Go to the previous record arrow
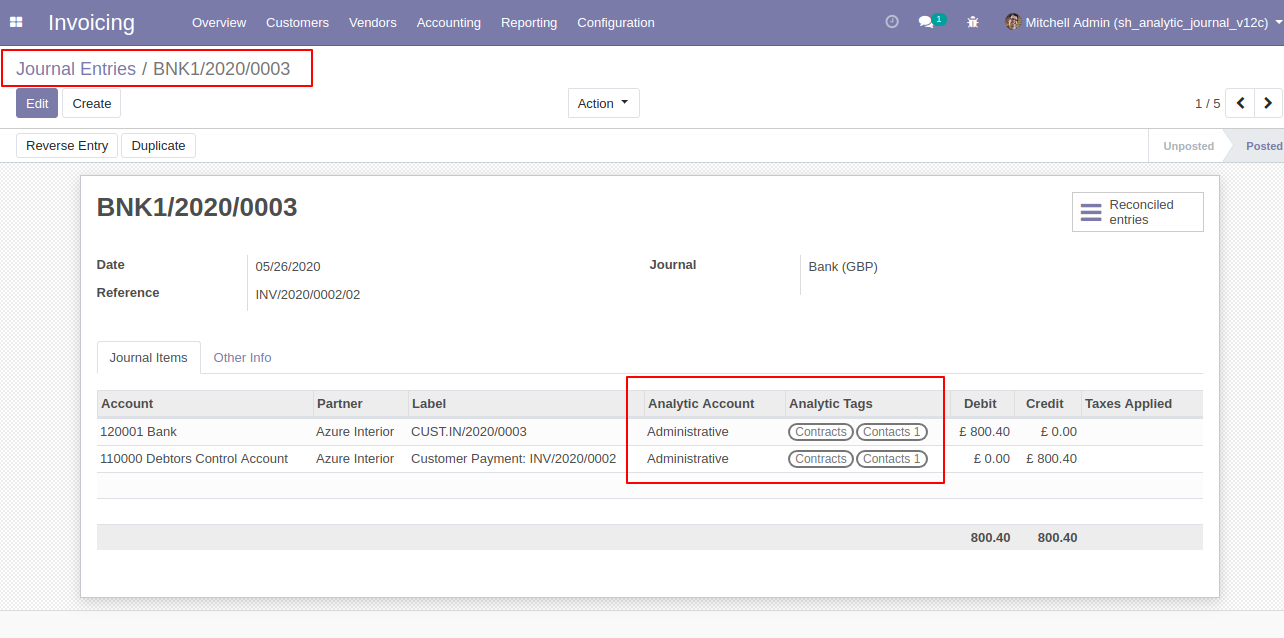1284x638 pixels. [1240, 103]
